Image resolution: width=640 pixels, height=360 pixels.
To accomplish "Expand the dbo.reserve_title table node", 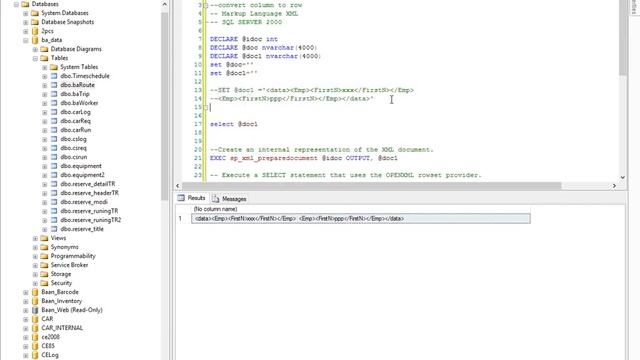I will point(44,229).
